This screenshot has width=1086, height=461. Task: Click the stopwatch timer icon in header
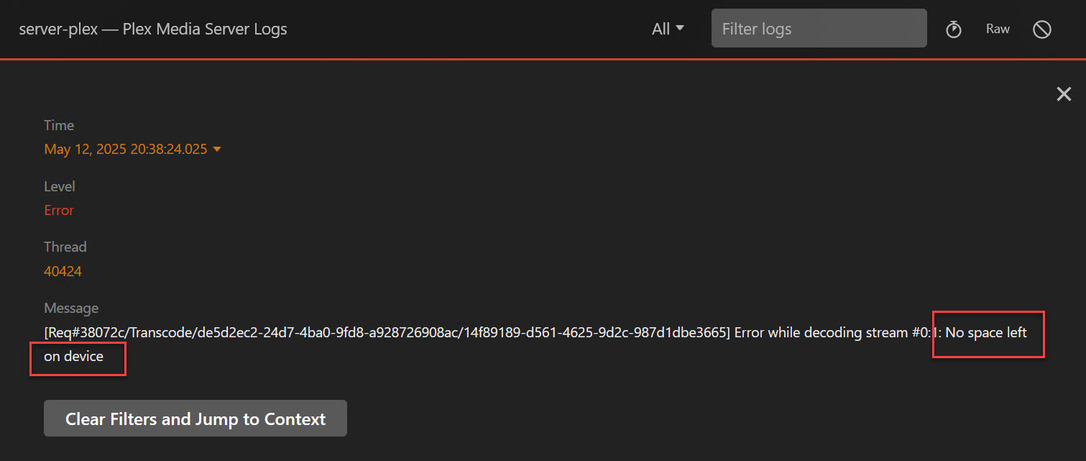954,29
